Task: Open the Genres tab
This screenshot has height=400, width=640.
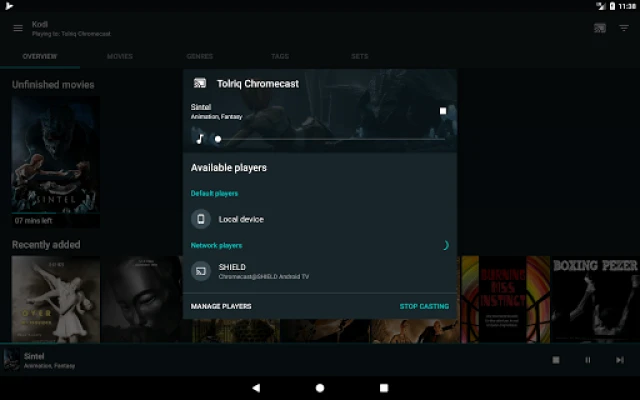Action: [200, 56]
